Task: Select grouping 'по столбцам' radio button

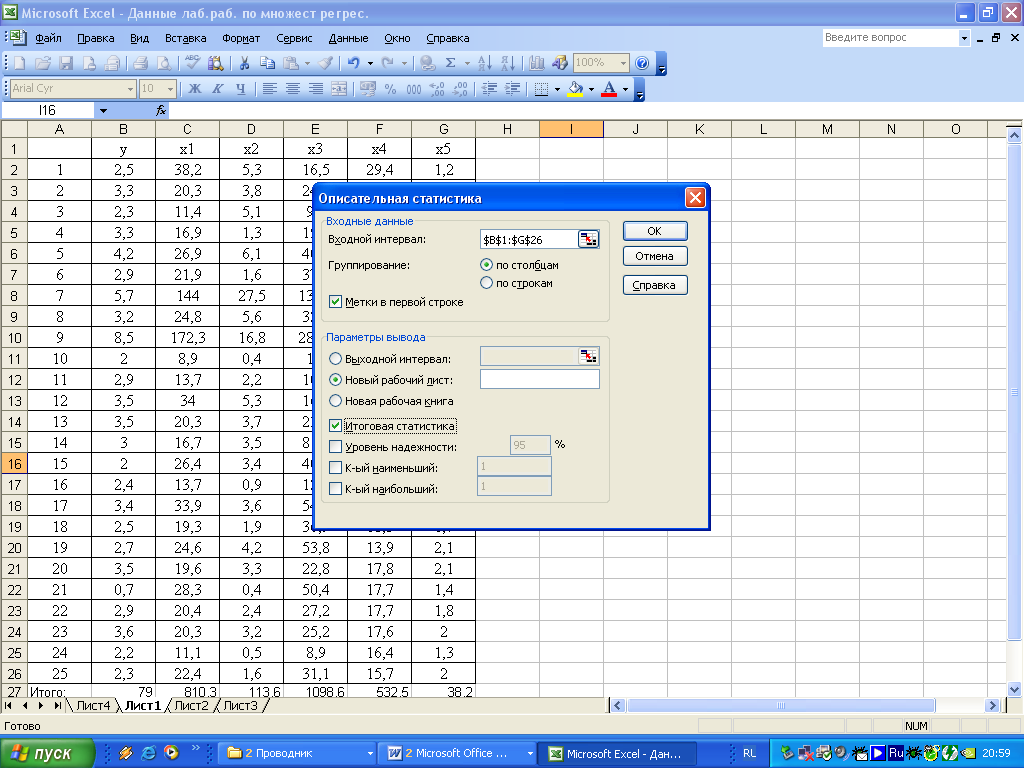Action: pos(486,265)
